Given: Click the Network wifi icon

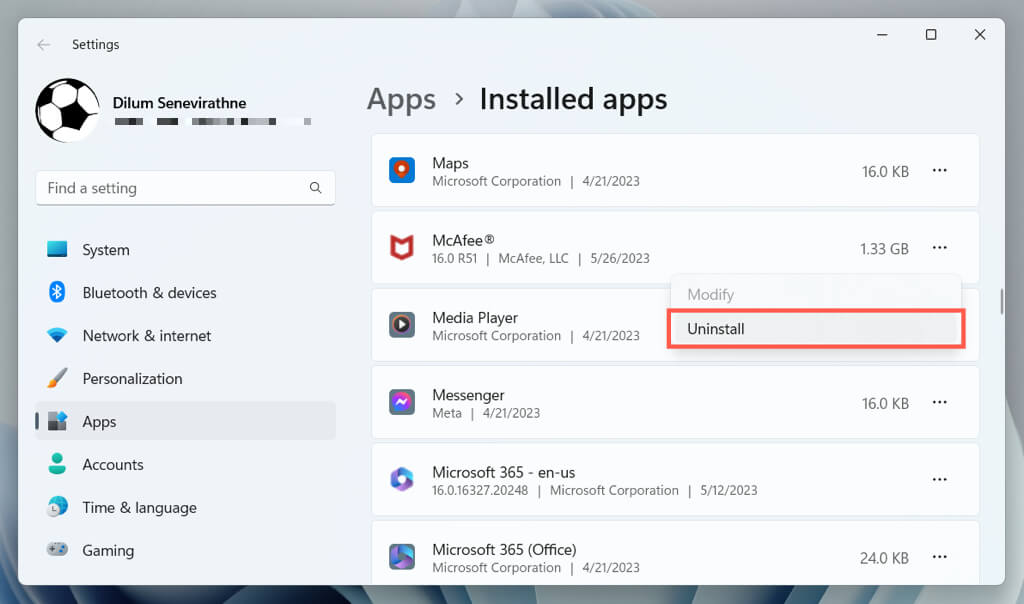Looking at the screenshot, I should coord(57,335).
